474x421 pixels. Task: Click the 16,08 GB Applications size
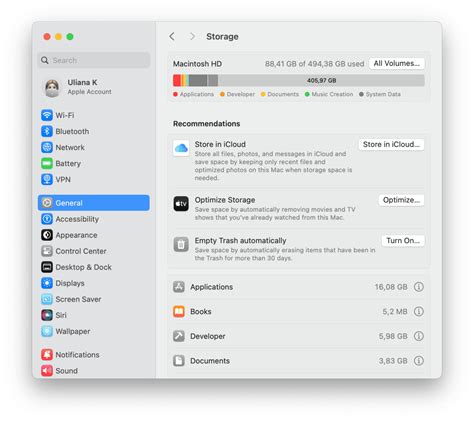pyautogui.click(x=391, y=287)
